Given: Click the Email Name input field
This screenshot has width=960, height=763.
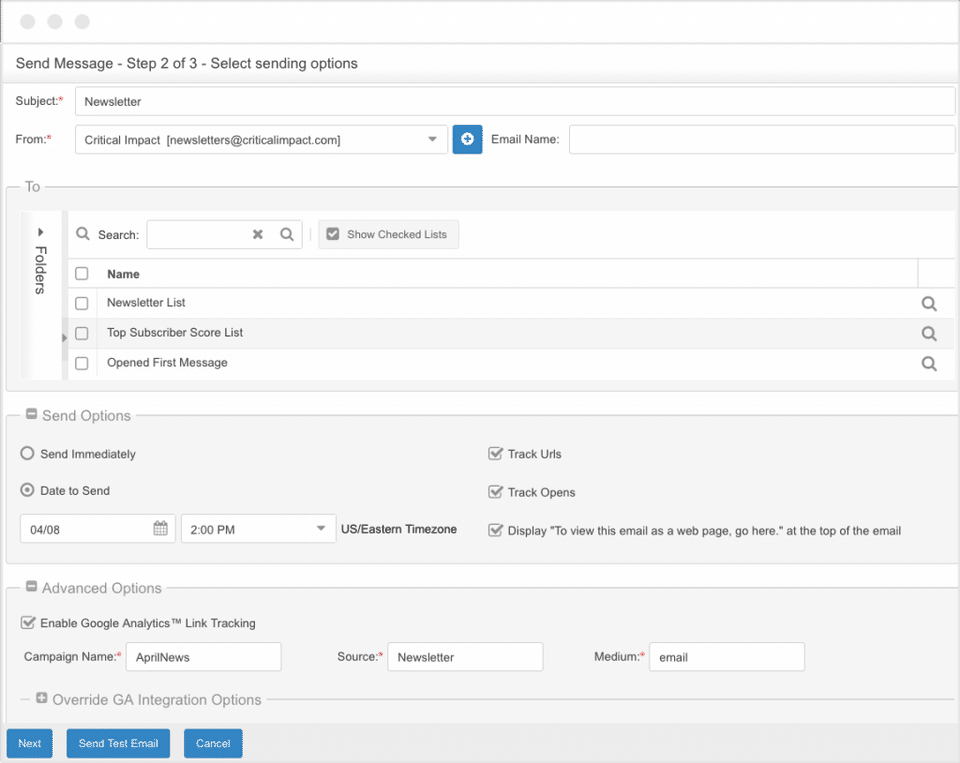Looking at the screenshot, I should pos(762,140).
